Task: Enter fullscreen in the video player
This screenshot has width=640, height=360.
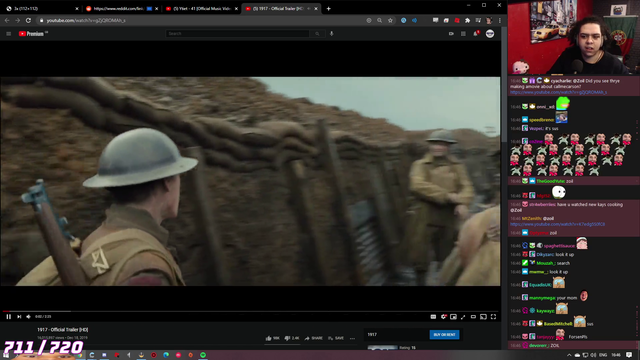Action: (x=493, y=317)
